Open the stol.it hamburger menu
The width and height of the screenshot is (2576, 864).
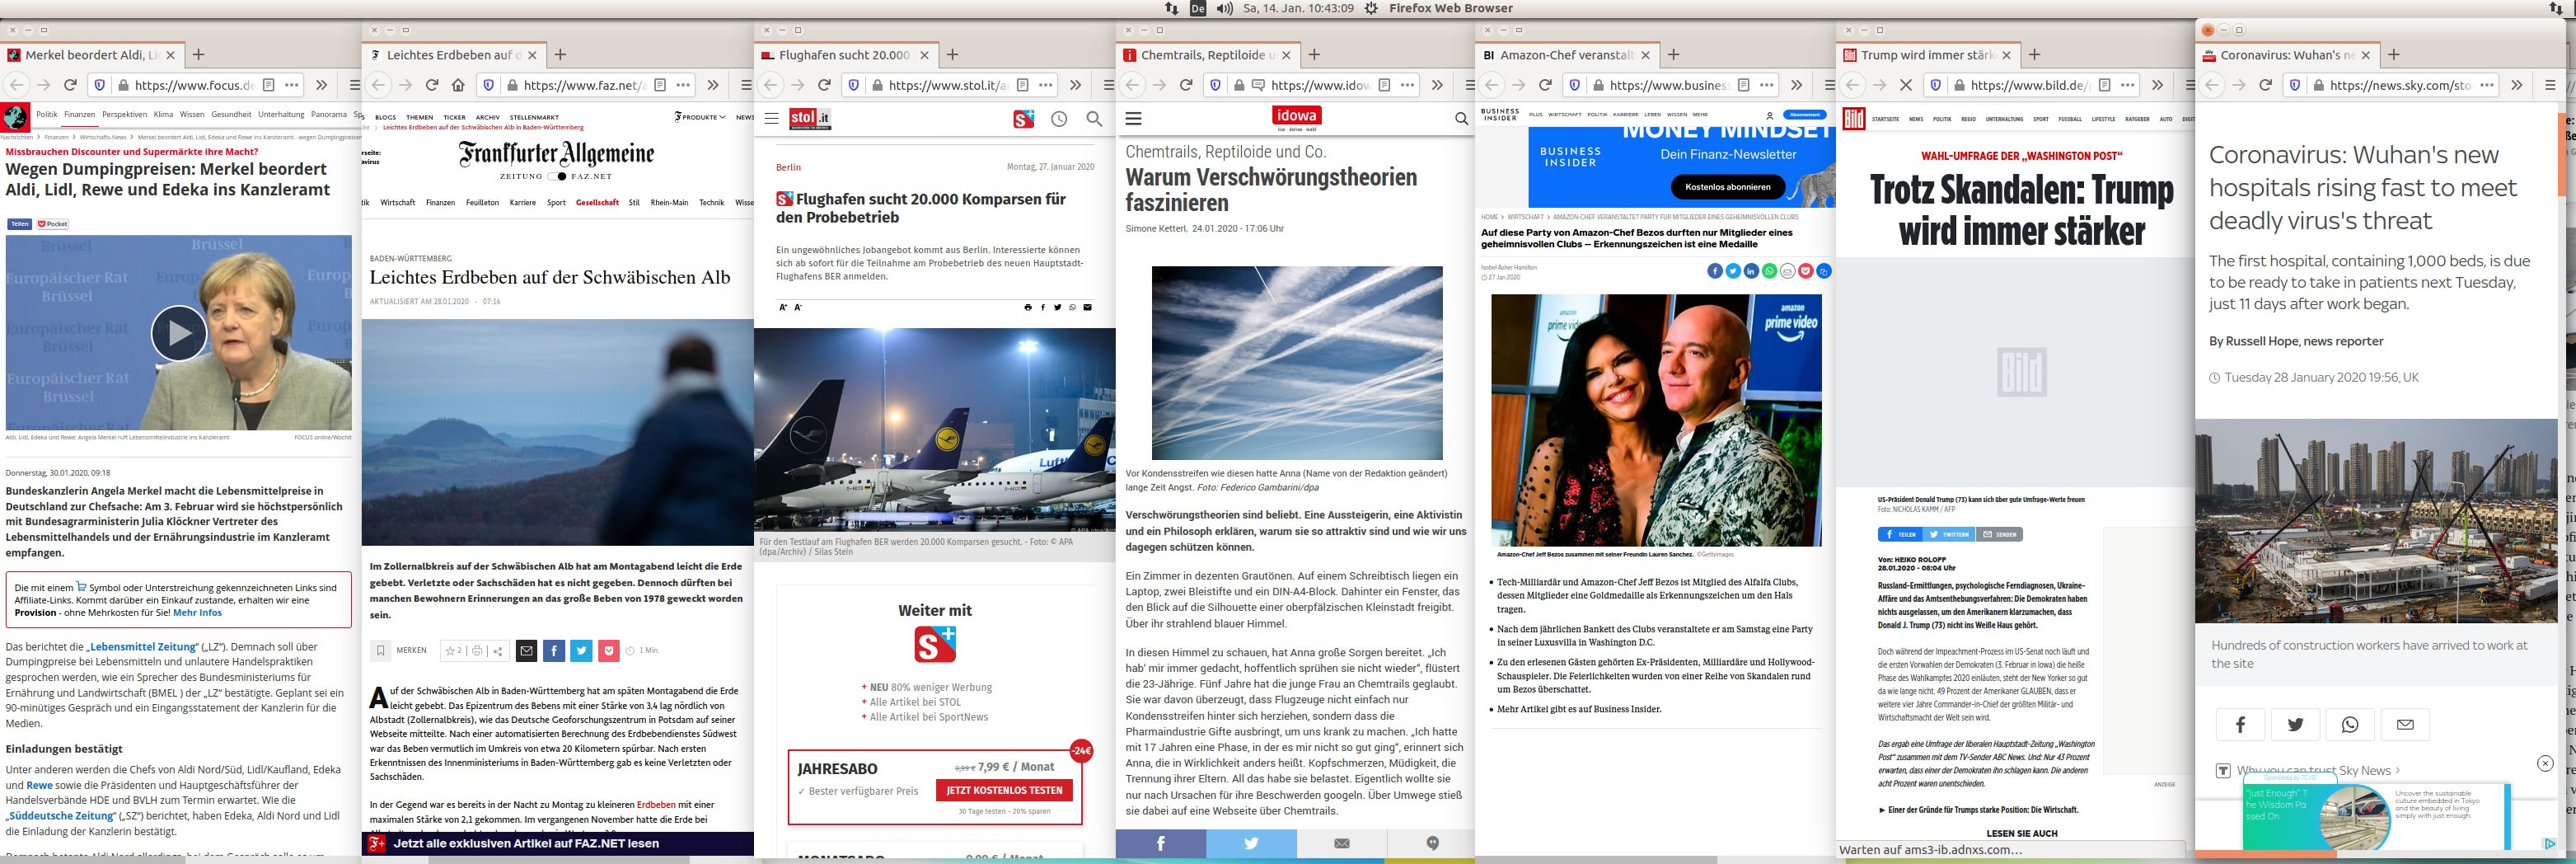click(x=771, y=119)
